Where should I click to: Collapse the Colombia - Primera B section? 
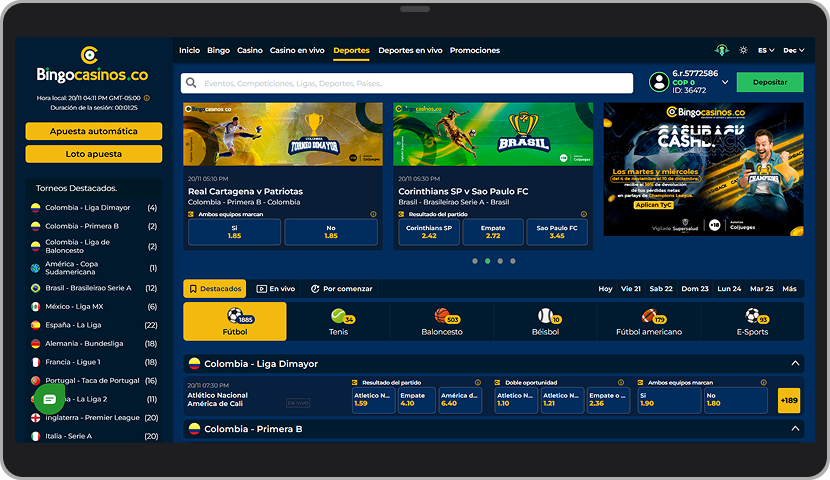[795, 429]
